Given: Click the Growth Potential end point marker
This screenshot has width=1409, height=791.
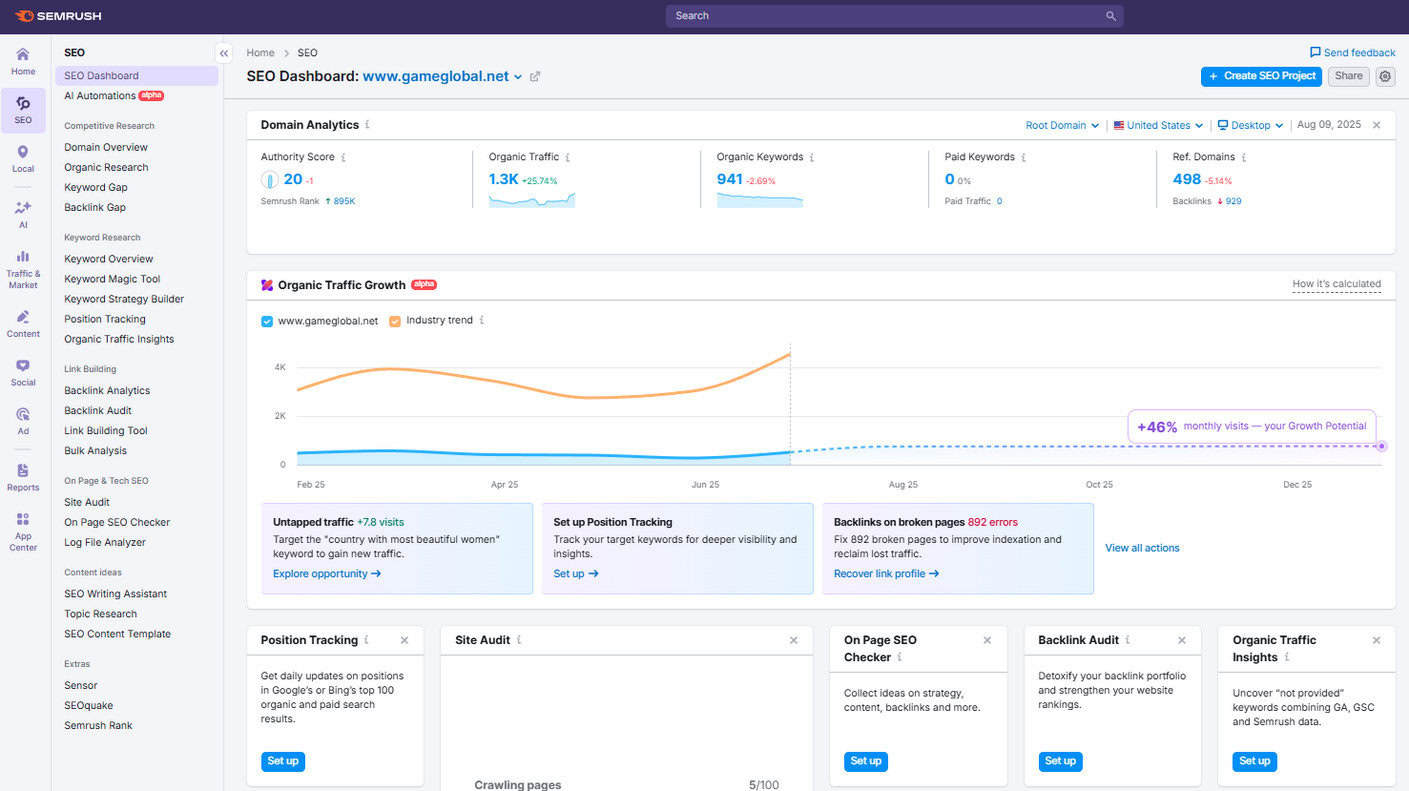Looking at the screenshot, I should (x=1381, y=446).
